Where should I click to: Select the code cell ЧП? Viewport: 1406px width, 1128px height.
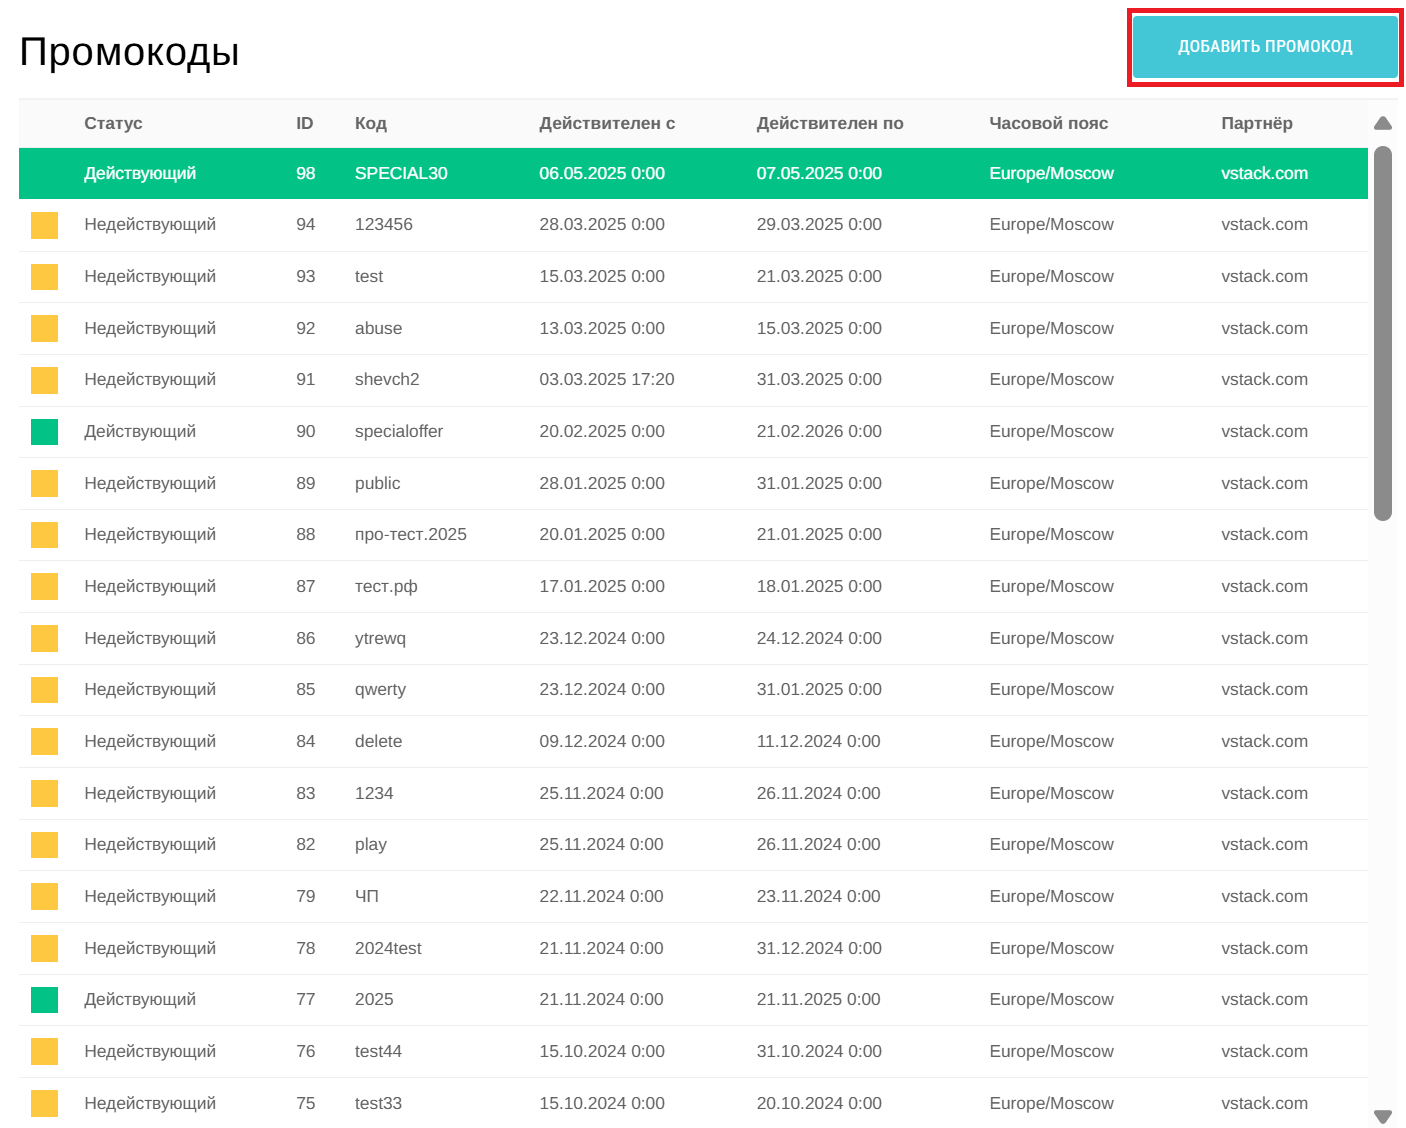[x=367, y=896]
